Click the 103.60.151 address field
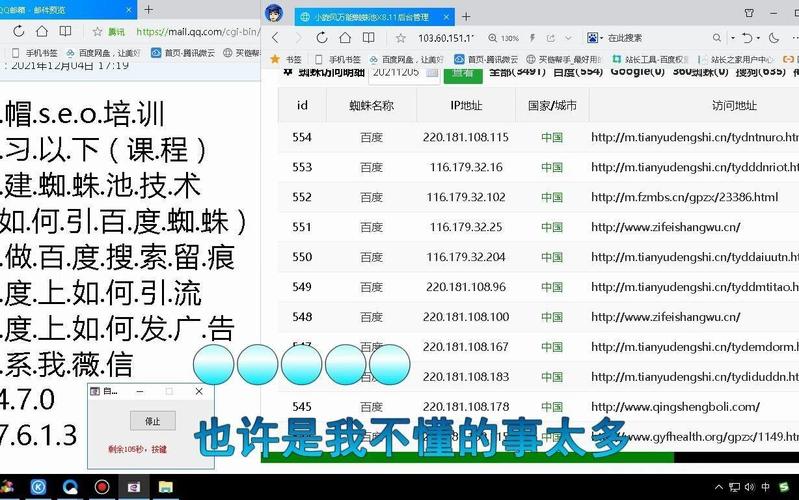This screenshot has width=799, height=500. point(446,38)
